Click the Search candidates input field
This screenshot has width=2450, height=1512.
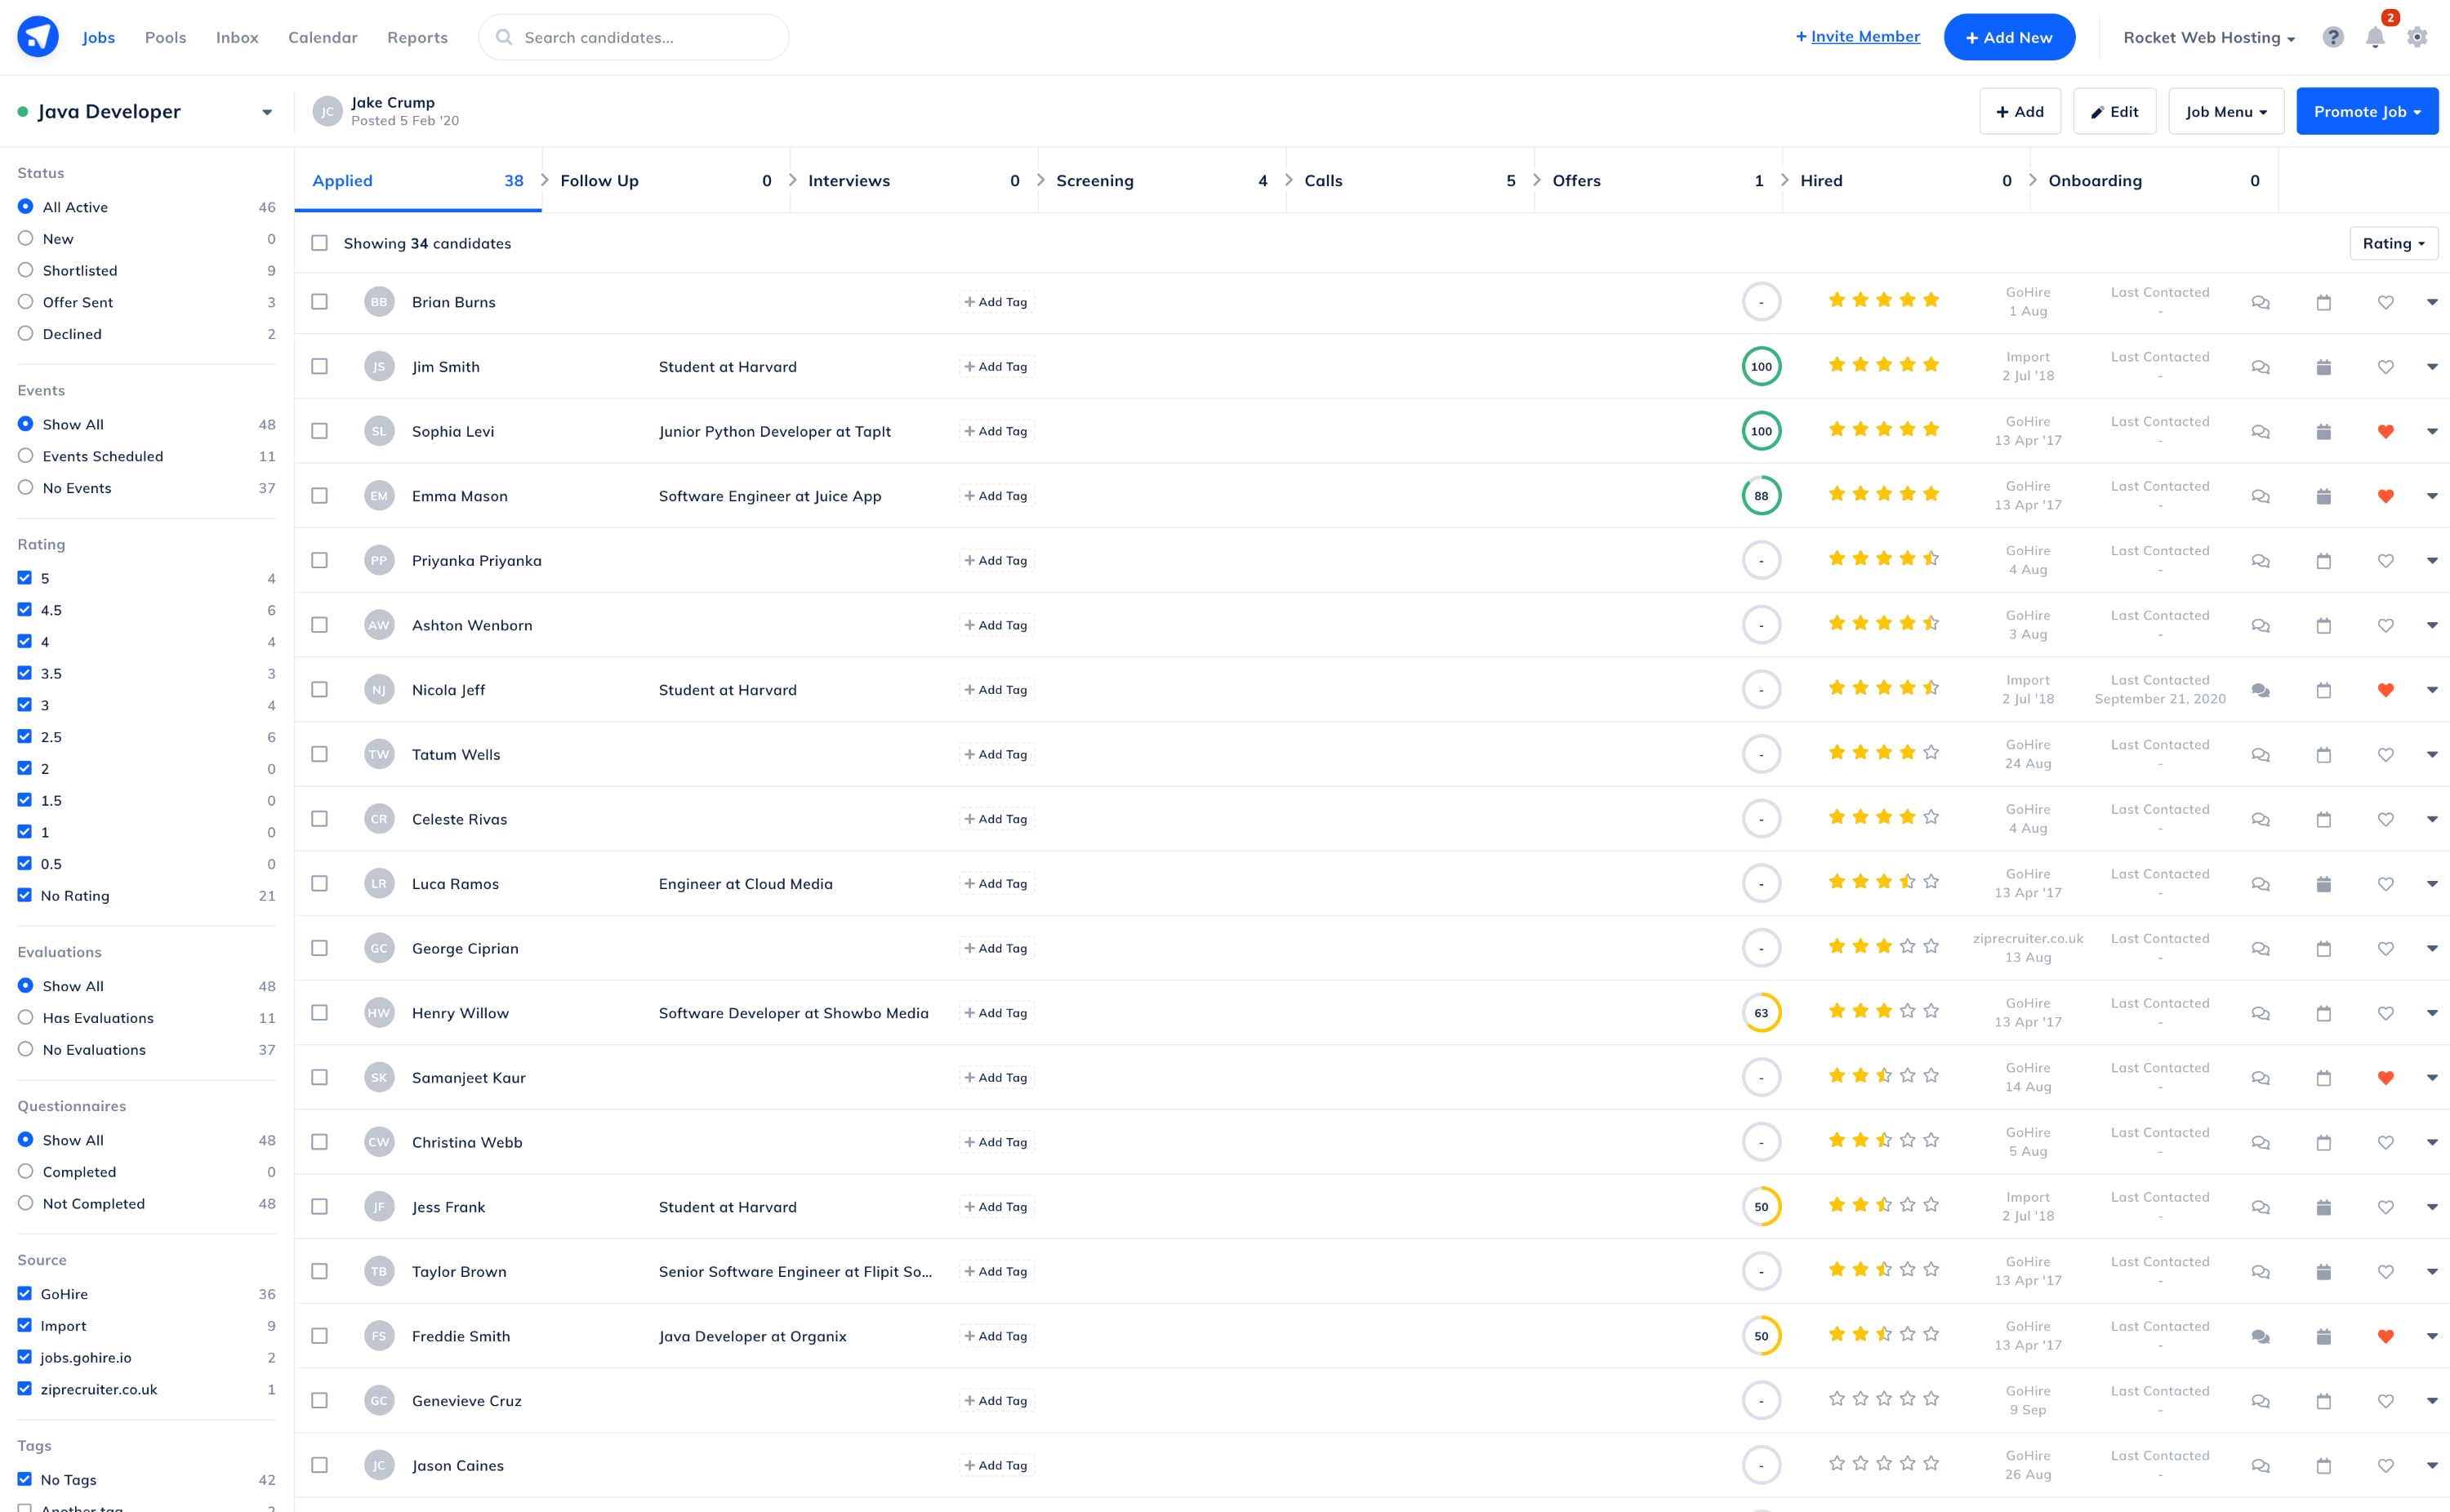coord(633,37)
